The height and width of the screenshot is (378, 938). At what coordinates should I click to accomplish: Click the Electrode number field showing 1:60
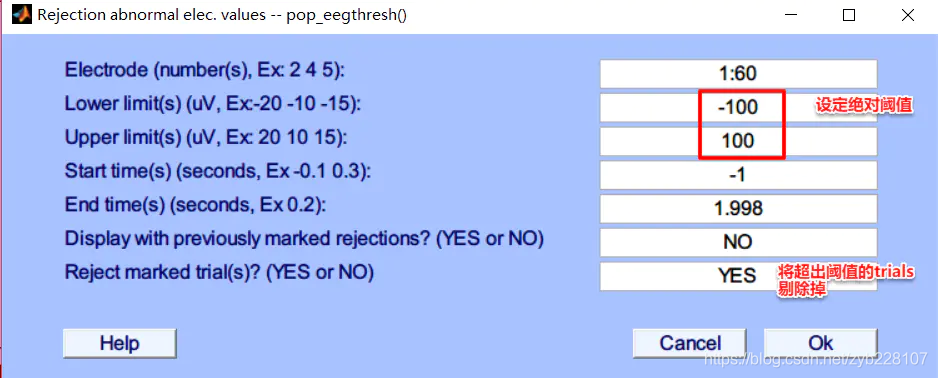tap(738, 74)
